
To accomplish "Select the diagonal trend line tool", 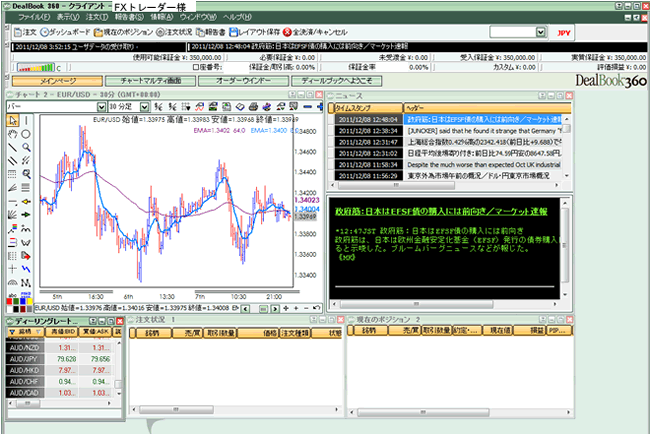I will pyautogui.click(x=13, y=148).
